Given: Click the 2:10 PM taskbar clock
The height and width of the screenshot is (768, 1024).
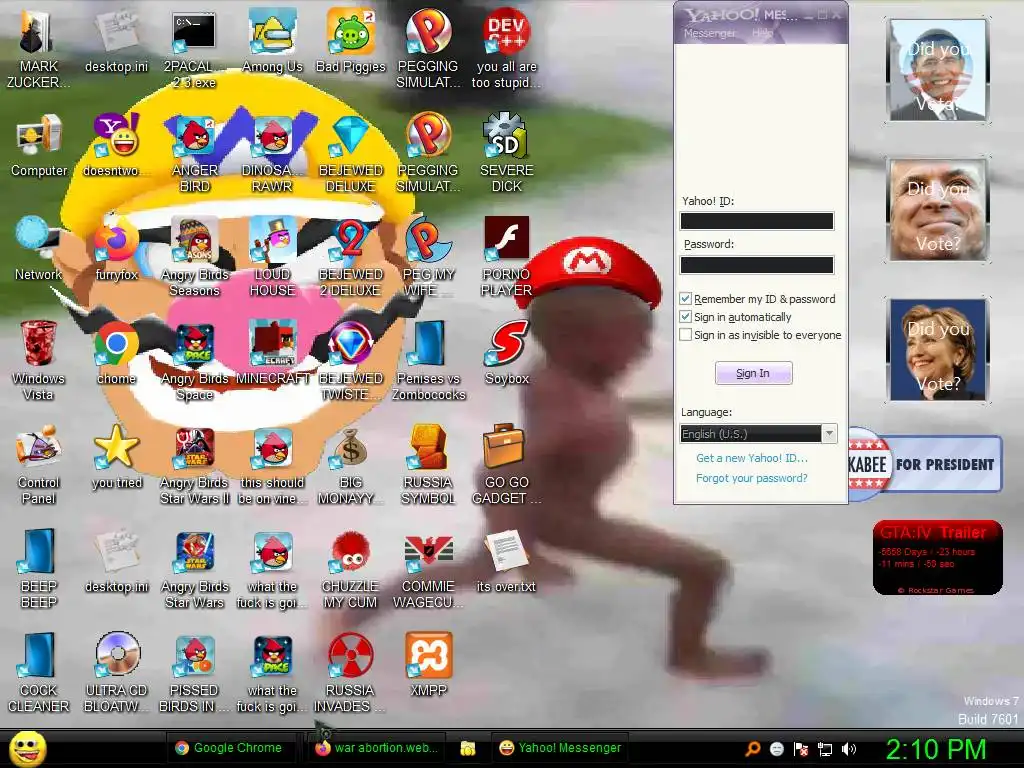Looking at the screenshot, I should (935, 749).
